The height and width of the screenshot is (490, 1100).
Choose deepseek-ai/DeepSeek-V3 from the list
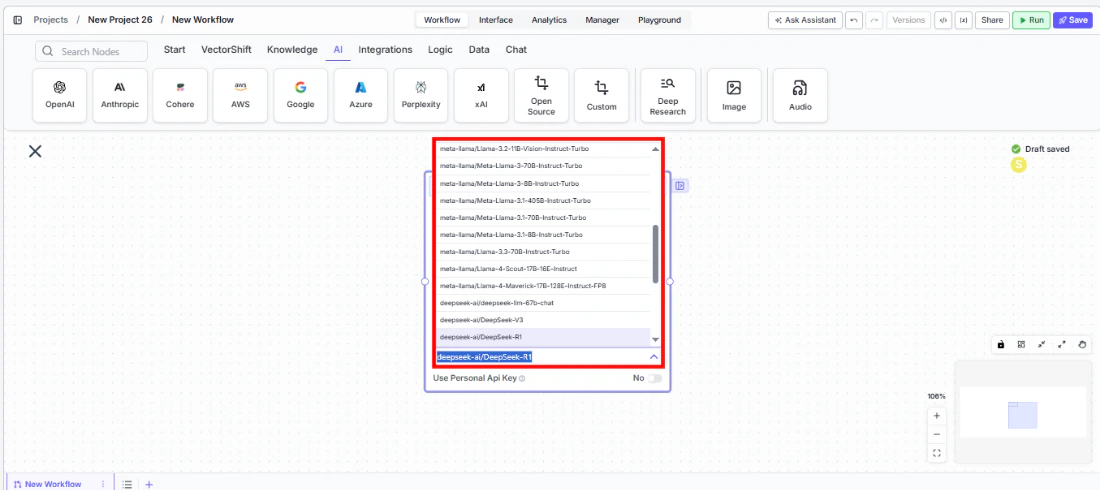[543, 320]
